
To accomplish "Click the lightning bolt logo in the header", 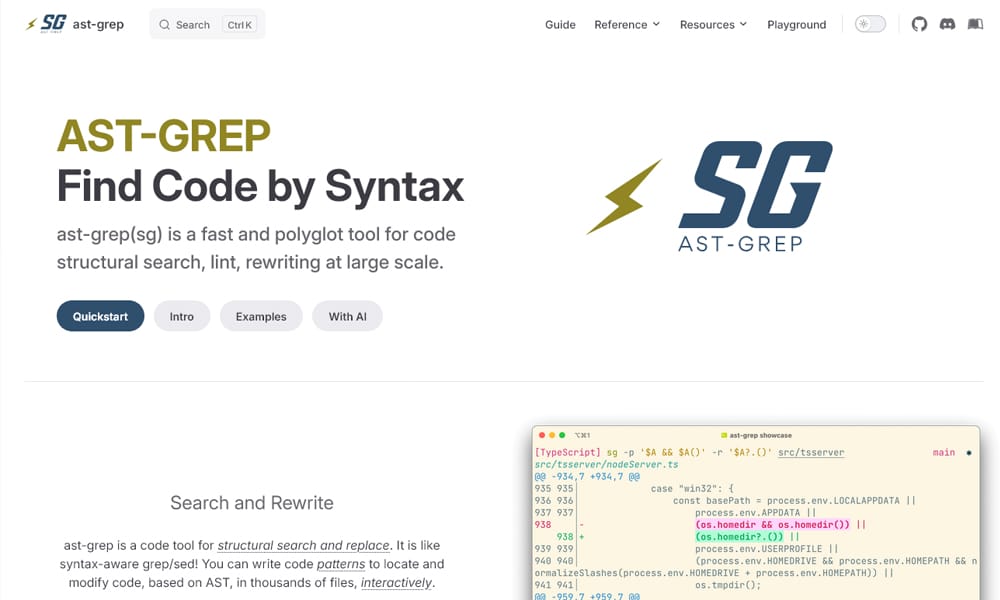I will click(29, 23).
